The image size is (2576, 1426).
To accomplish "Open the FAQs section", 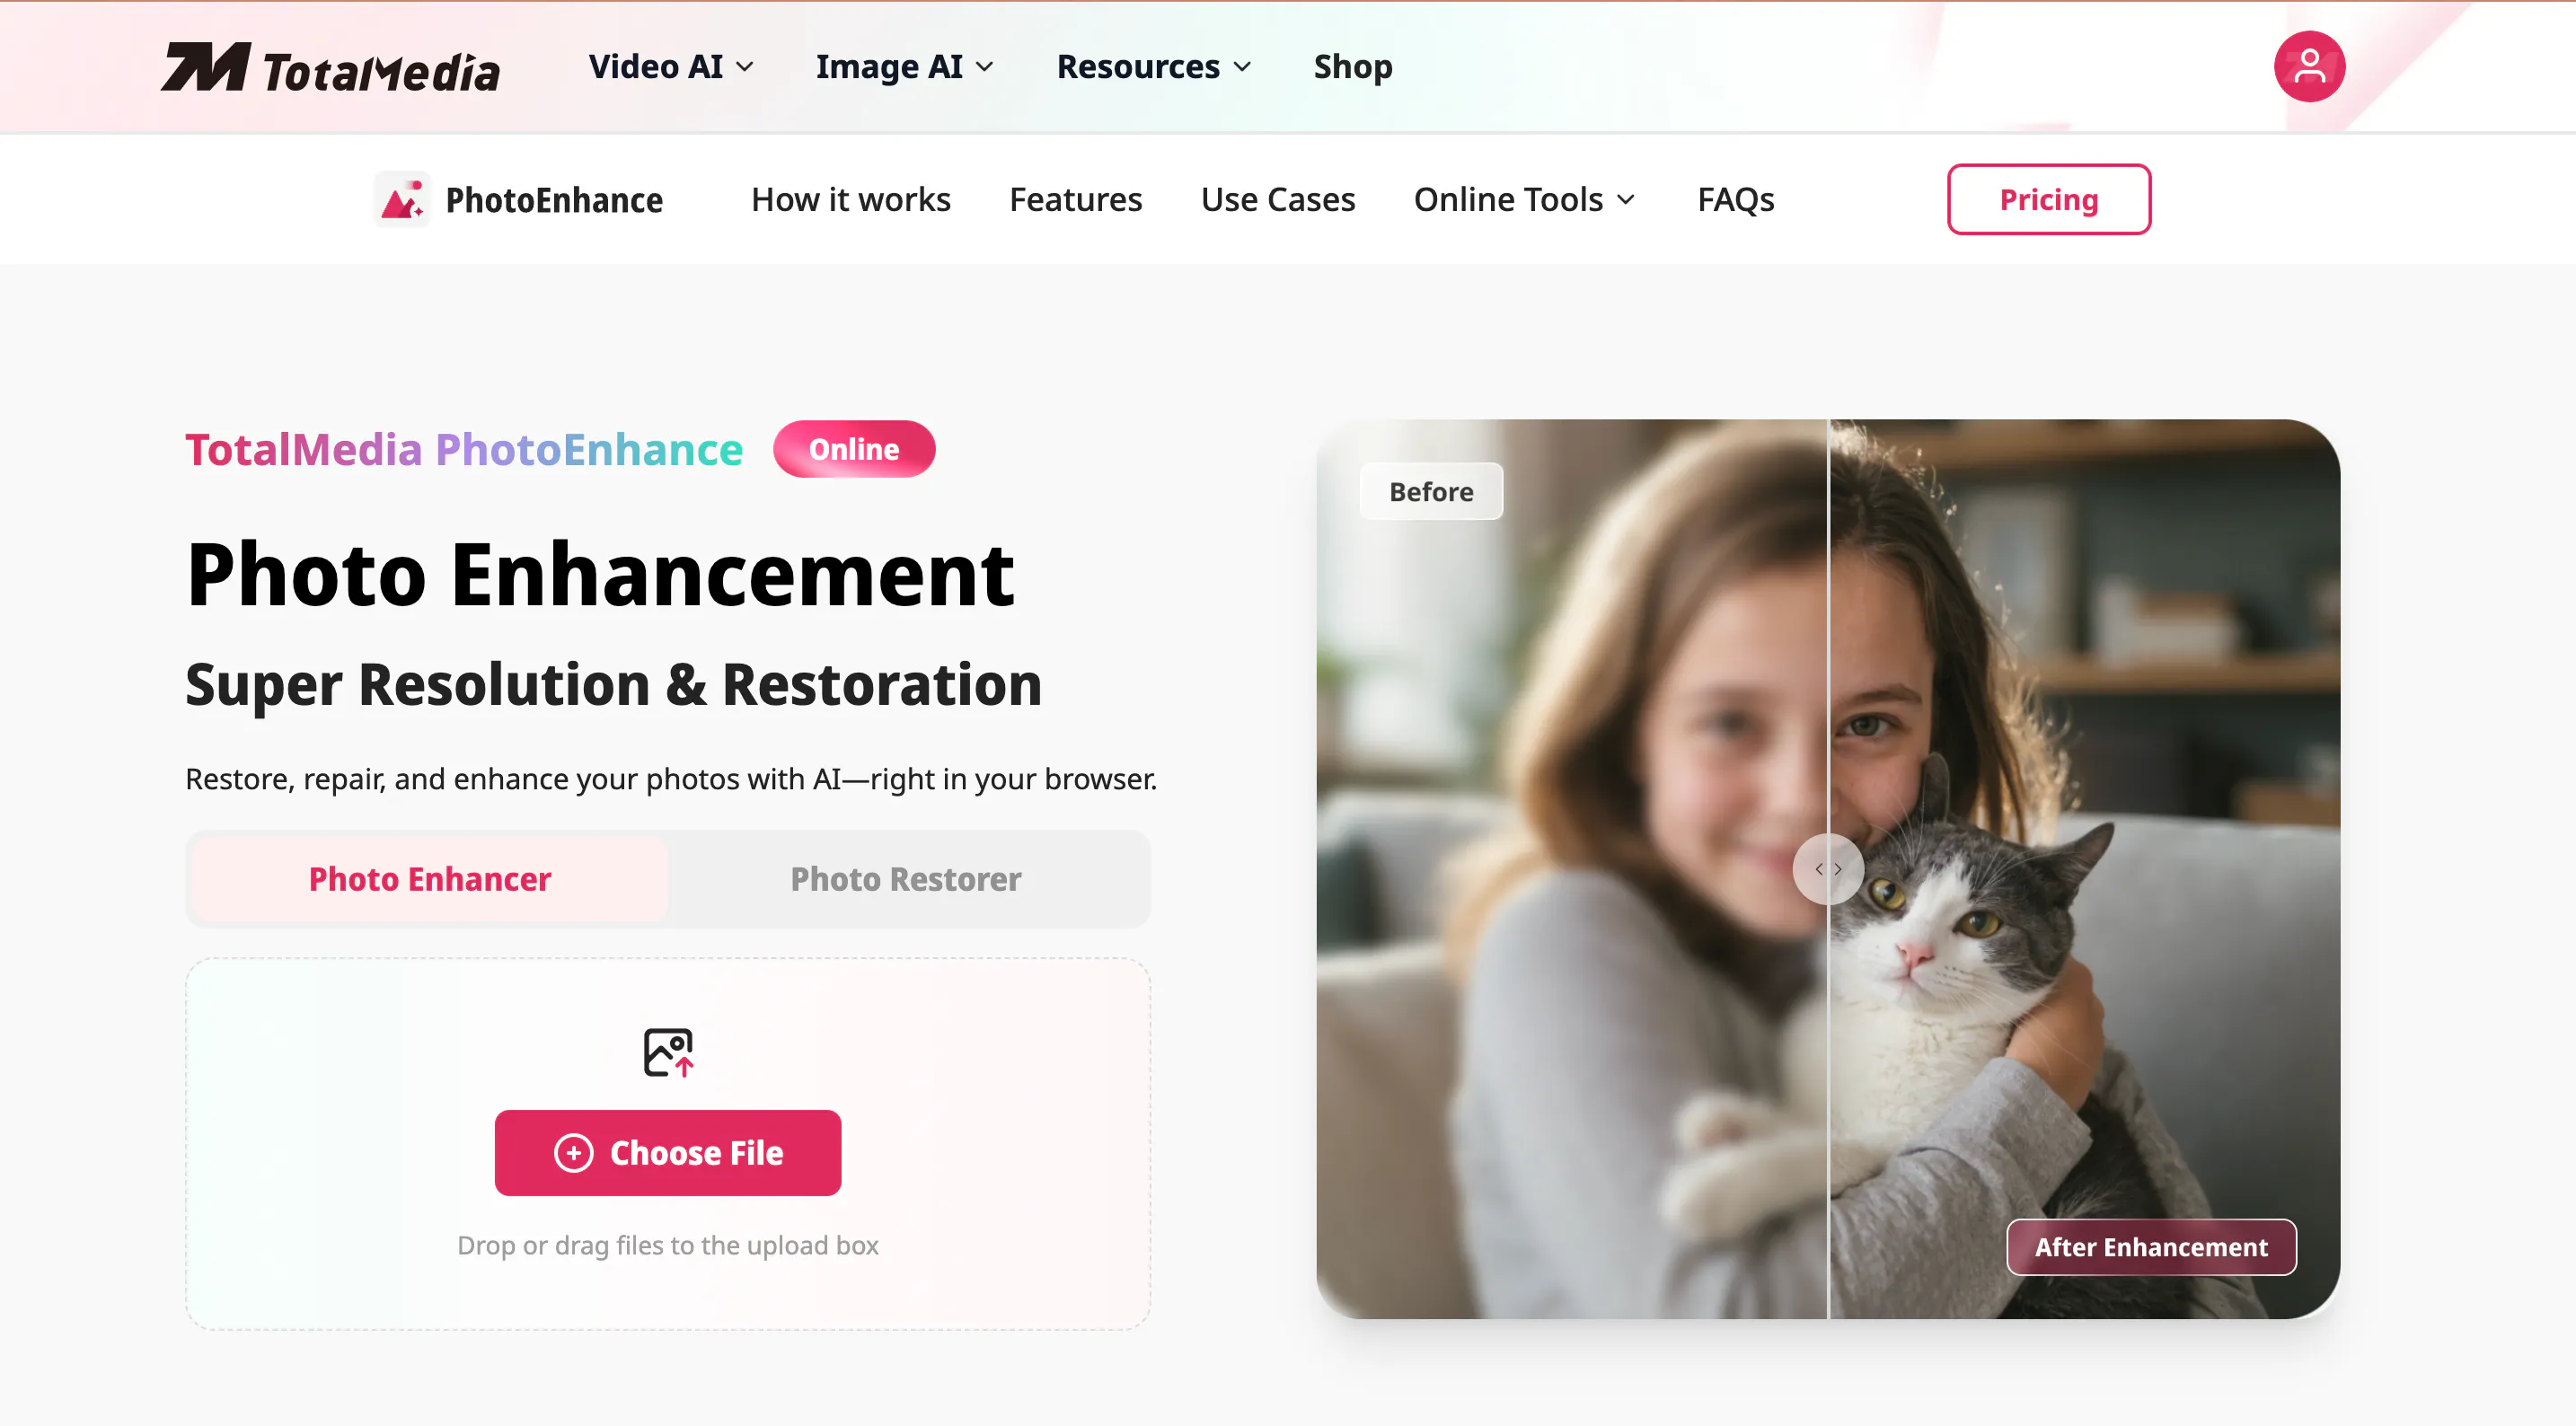I will (1735, 199).
